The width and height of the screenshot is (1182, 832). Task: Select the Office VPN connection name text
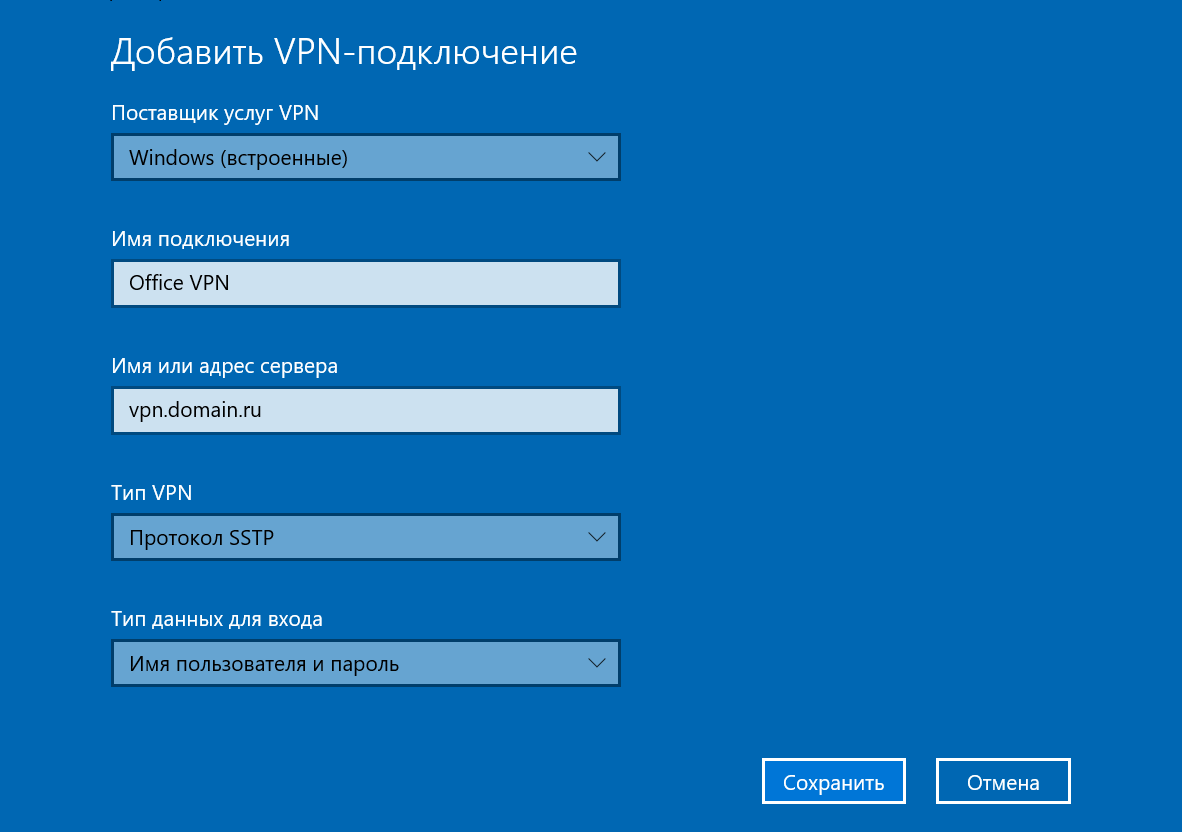(181, 283)
